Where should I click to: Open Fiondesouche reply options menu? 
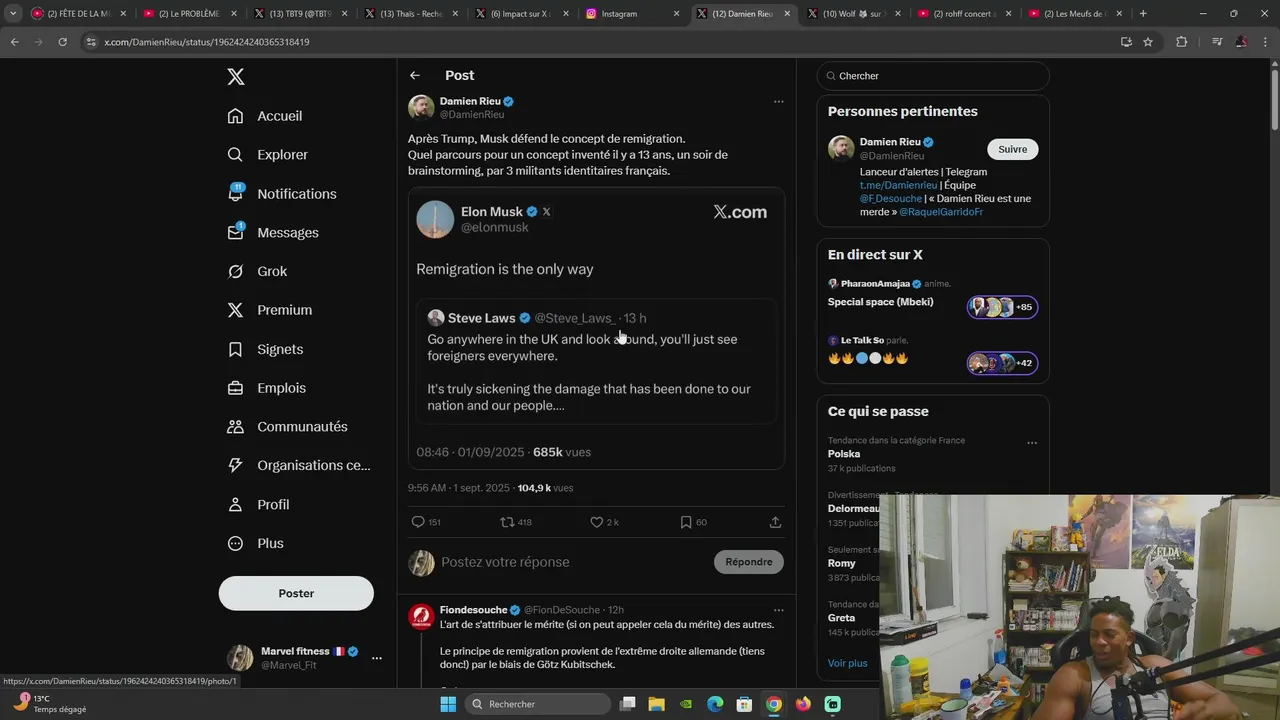click(778, 610)
